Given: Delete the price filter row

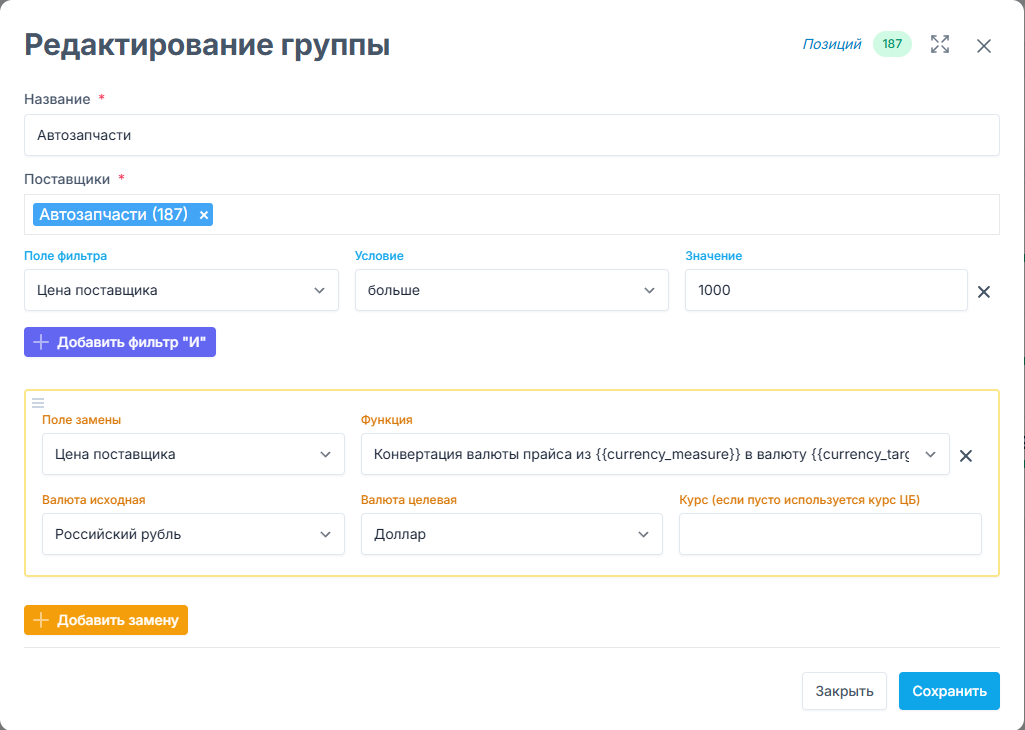Looking at the screenshot, I should pos(983,292).
